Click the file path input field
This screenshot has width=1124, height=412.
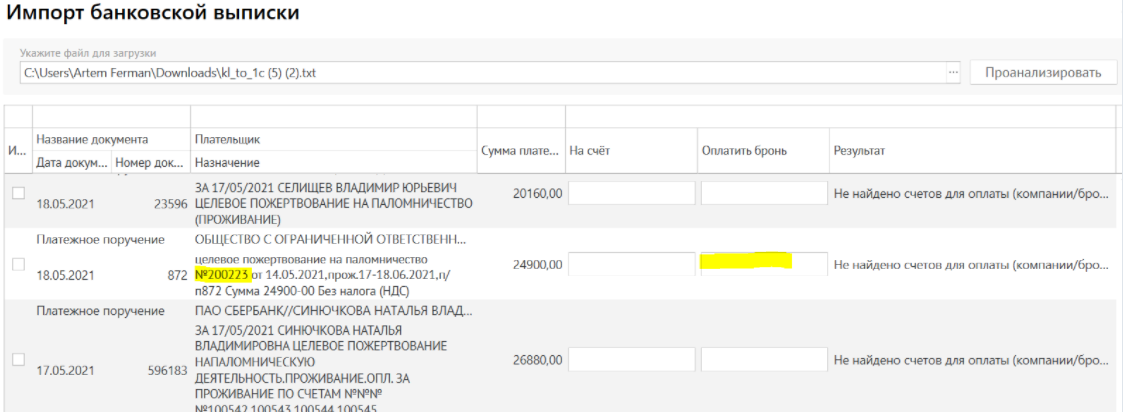480,73
